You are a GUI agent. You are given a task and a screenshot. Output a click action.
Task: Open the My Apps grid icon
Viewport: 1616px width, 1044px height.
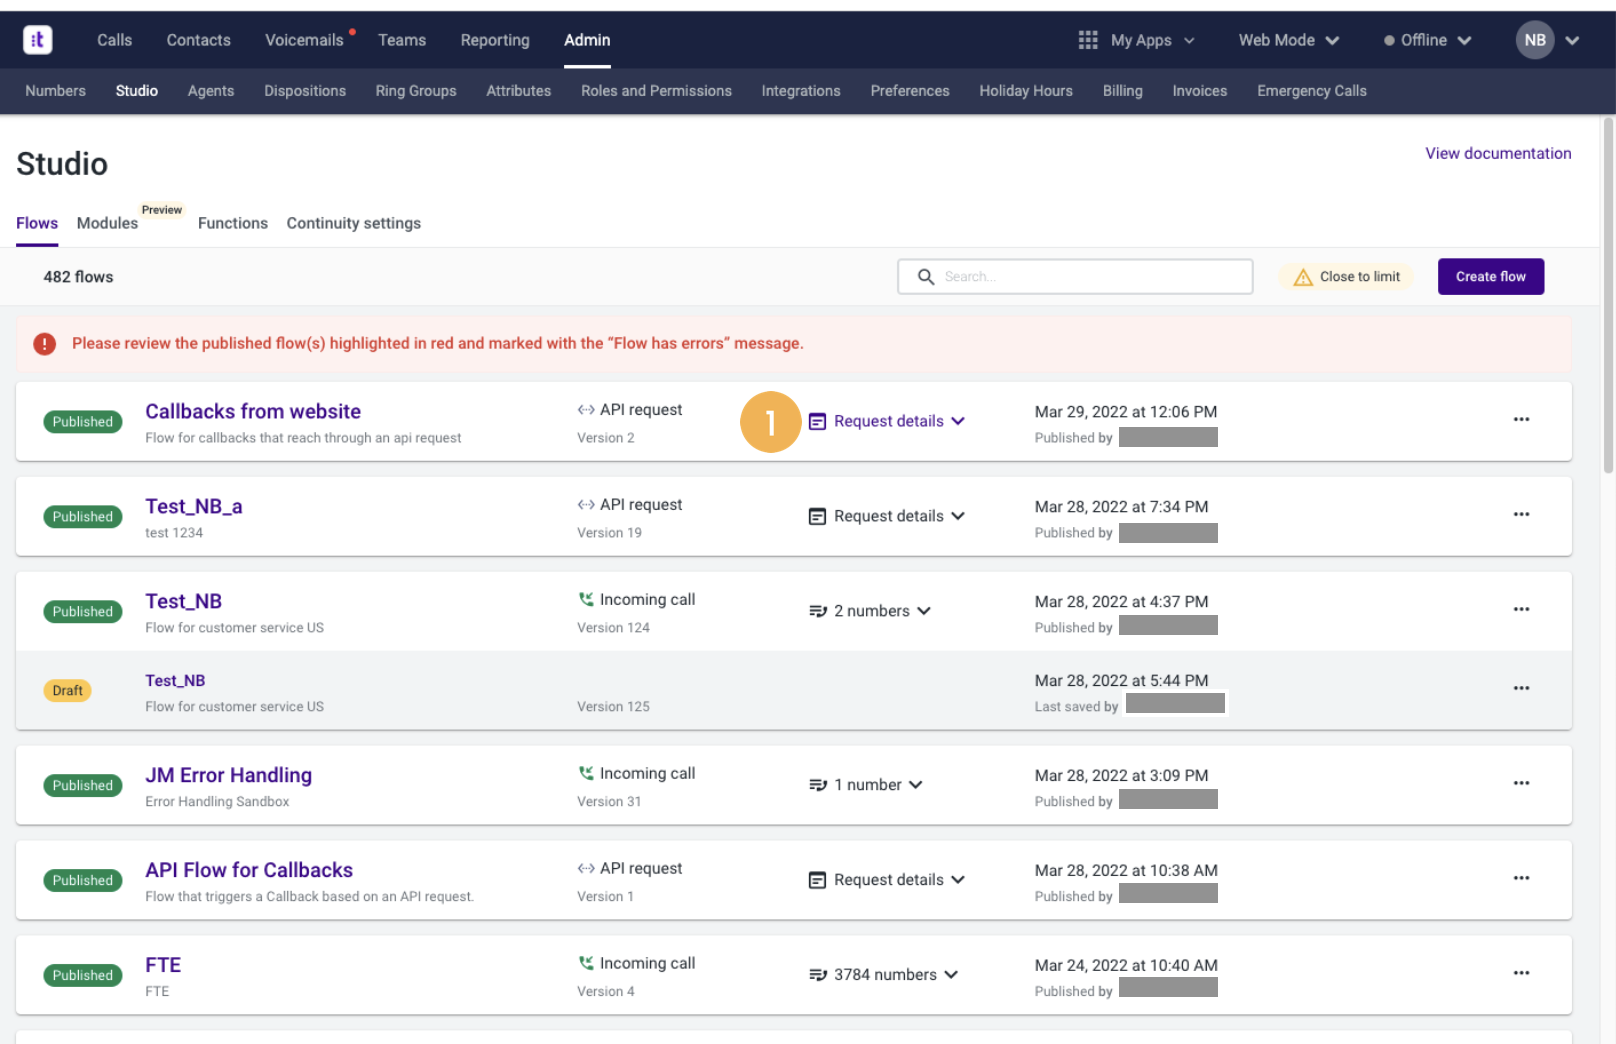[1088, 40]
